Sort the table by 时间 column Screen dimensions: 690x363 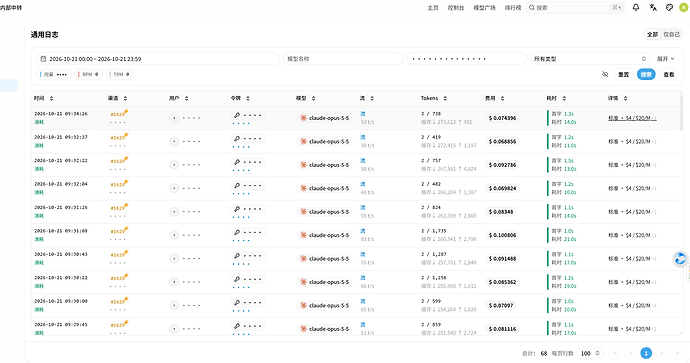coord(44,98)
